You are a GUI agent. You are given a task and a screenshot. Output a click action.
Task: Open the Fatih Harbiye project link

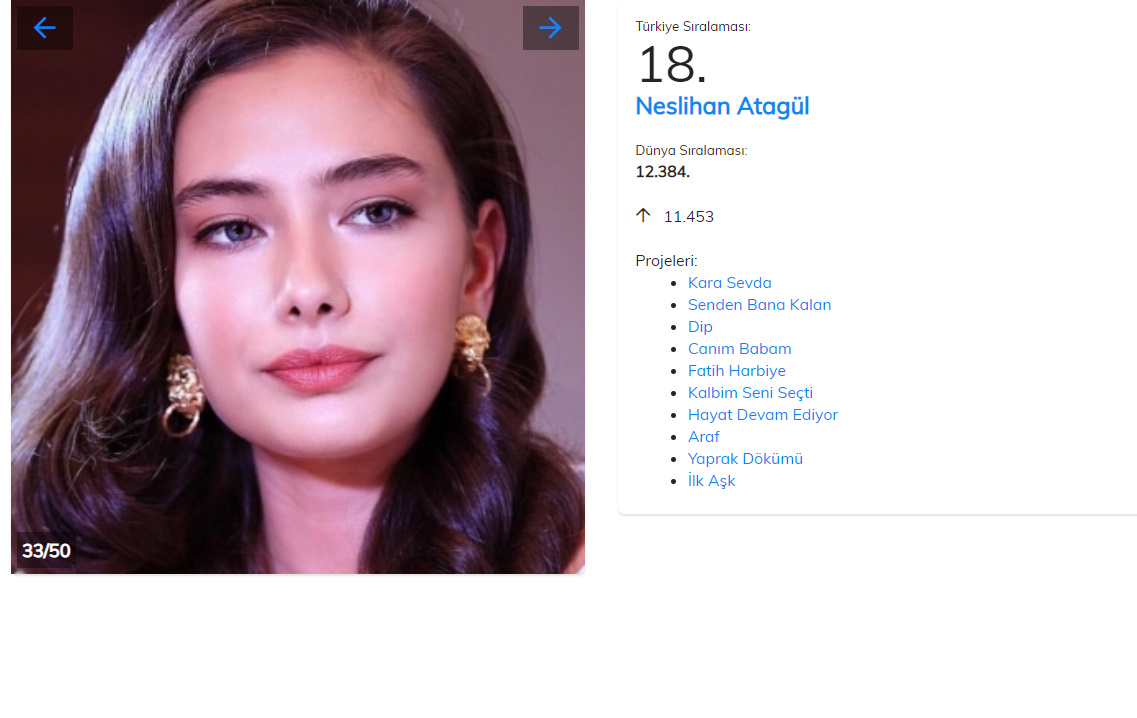pos(737,371)
